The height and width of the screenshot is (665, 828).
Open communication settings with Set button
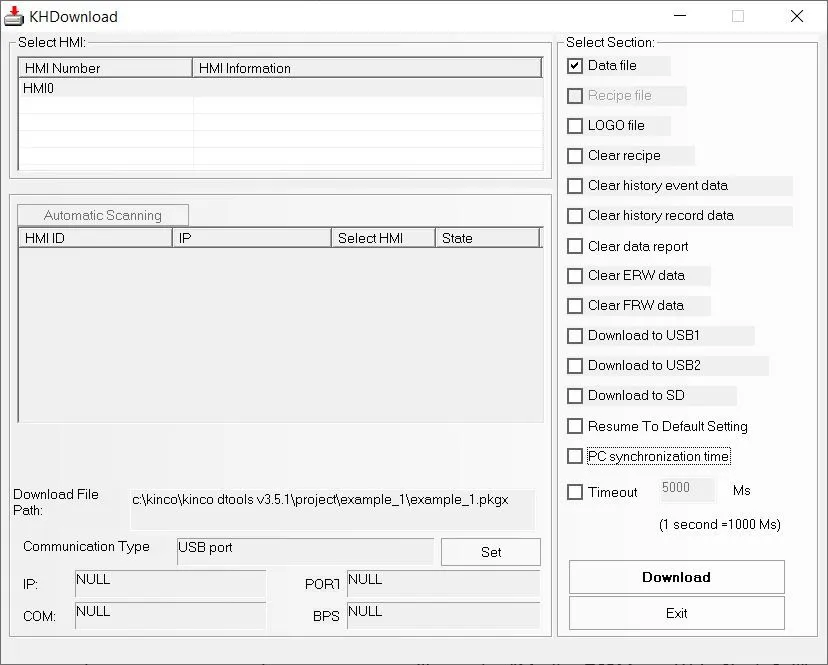pos(491,552)
